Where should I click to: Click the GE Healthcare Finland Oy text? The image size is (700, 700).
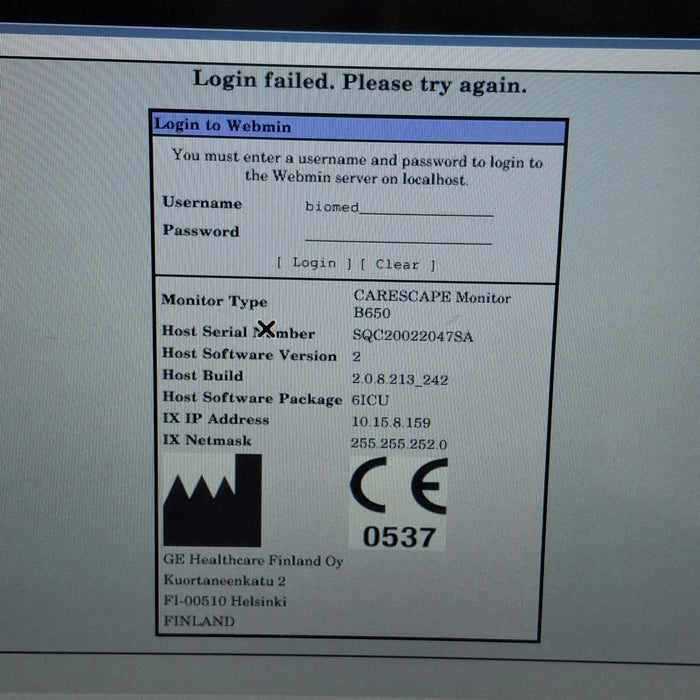(252, 561)
